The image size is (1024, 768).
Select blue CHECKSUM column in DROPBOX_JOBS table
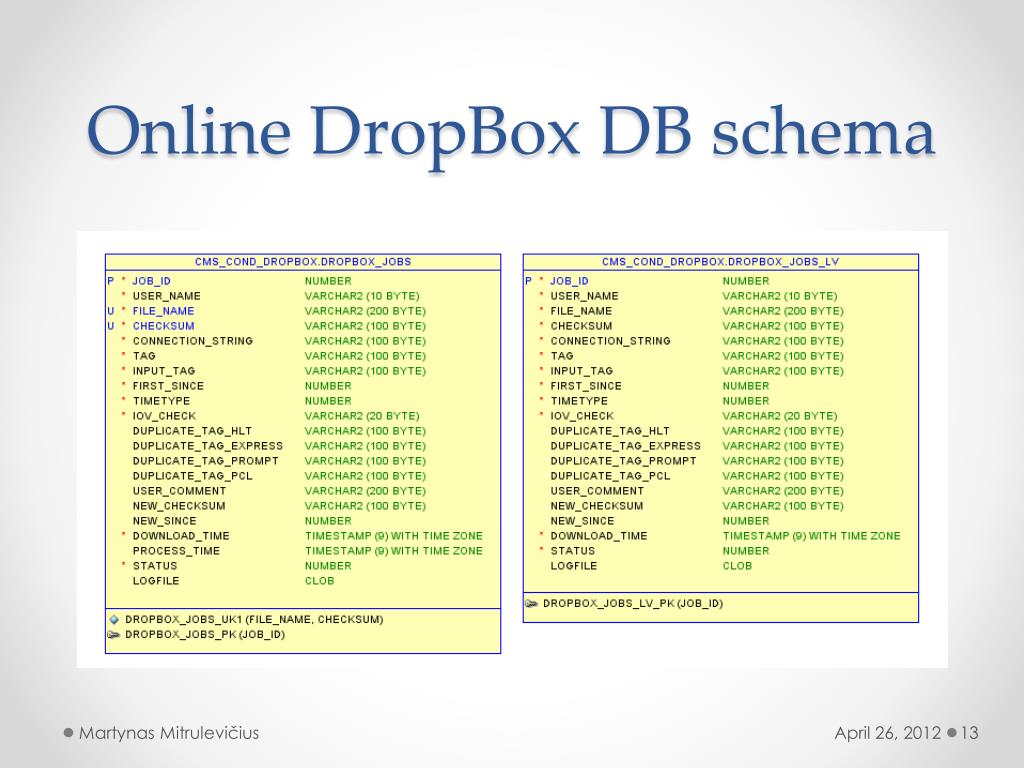163,326
